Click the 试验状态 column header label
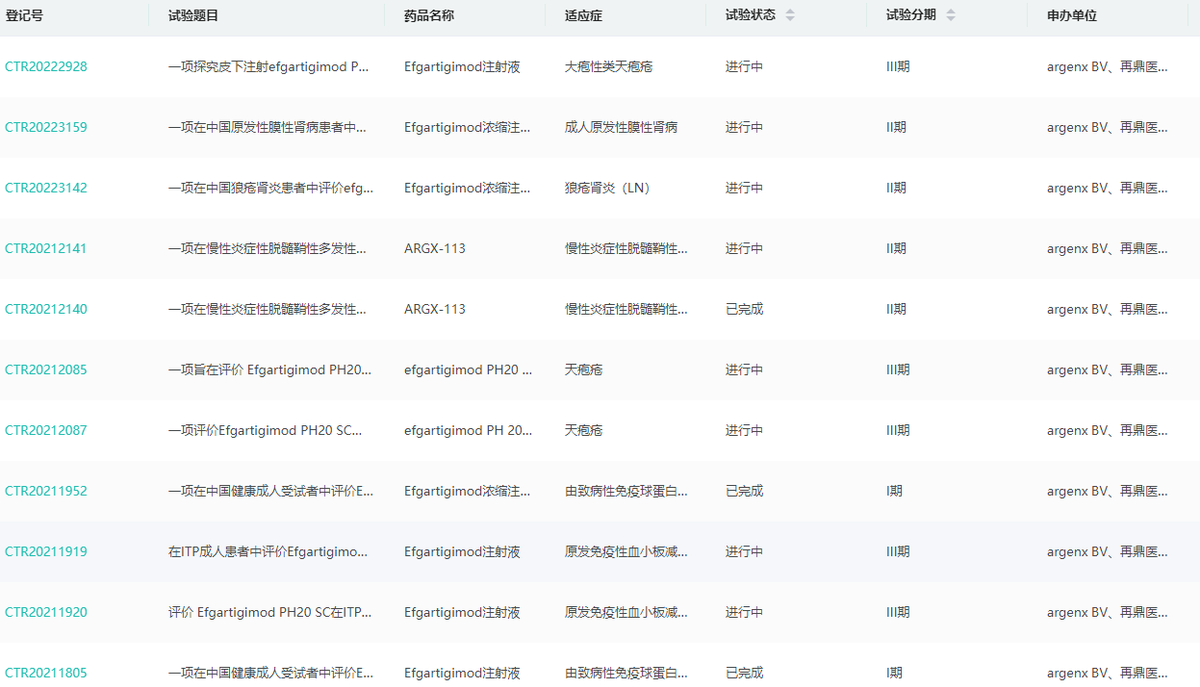The image size is (1200, 687). tap(751, 15)
